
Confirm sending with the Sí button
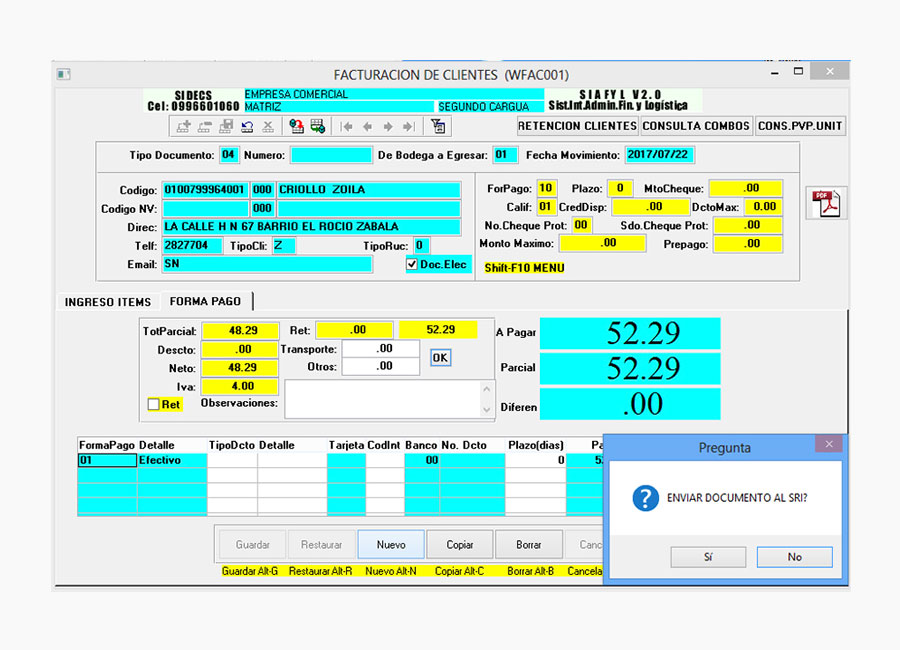[x=708, y=557]
